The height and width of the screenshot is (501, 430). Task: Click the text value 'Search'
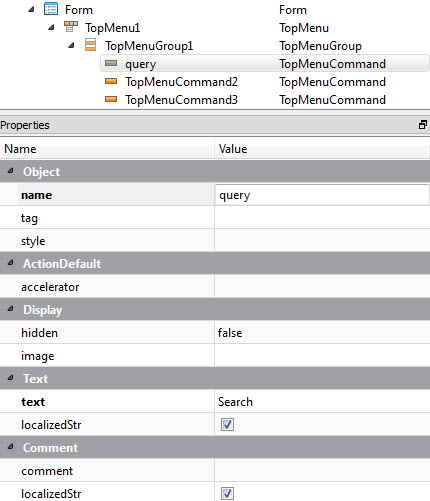(x=235, y=402)
